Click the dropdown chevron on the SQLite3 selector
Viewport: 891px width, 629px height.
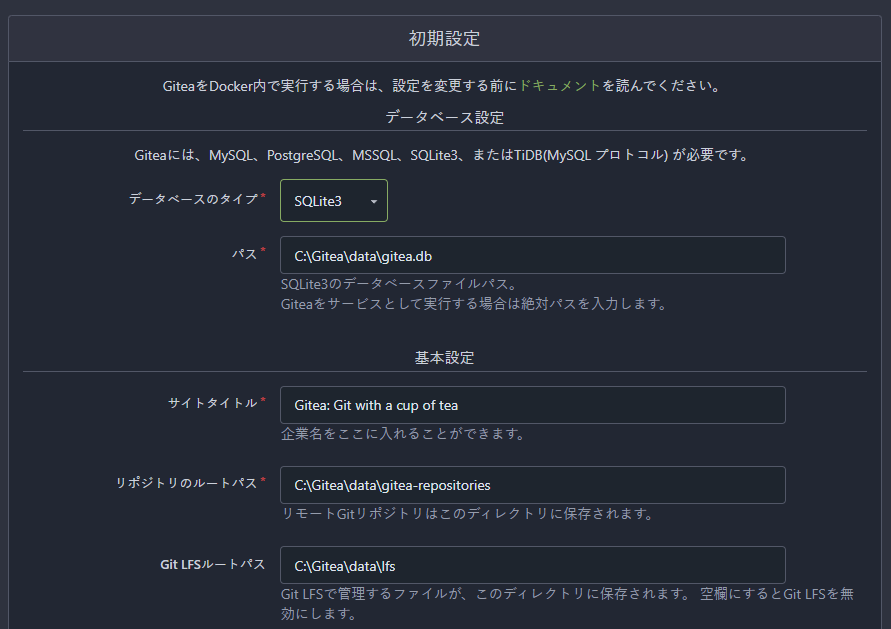(x=372, y=200)
